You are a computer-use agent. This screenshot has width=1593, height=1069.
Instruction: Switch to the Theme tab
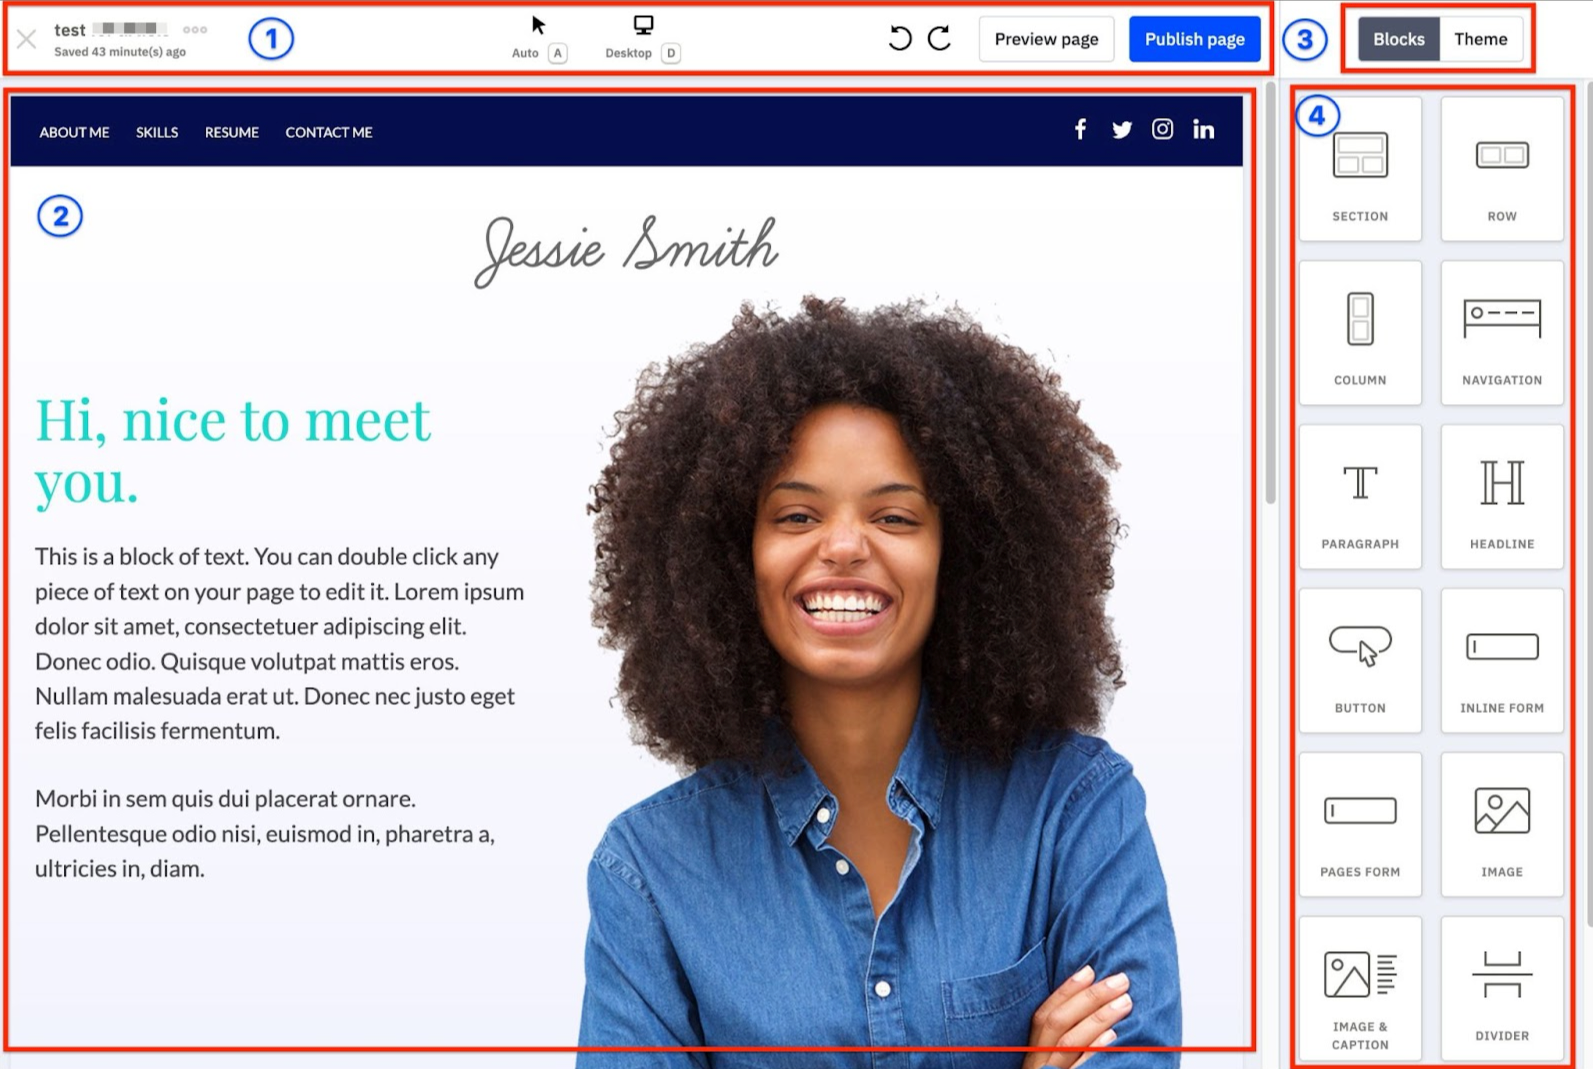(1480, 39)
